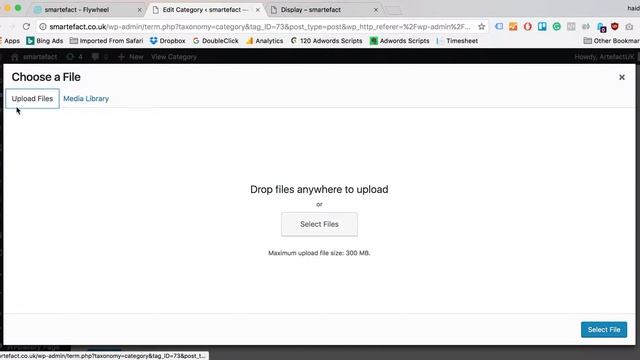Image resolution: width=640 pixels, height=360 pixels.
Task: Click the macOS yellow minimize window button
Action: click(x=7, y=8)
